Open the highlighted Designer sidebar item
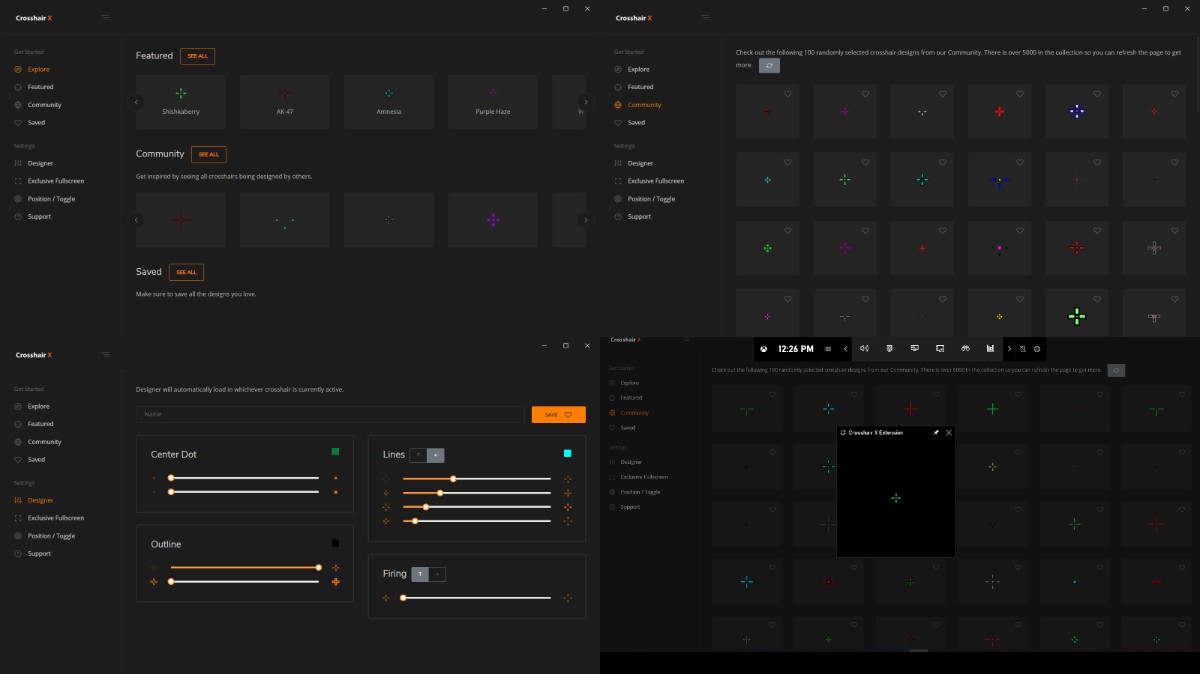 (40, 500)
